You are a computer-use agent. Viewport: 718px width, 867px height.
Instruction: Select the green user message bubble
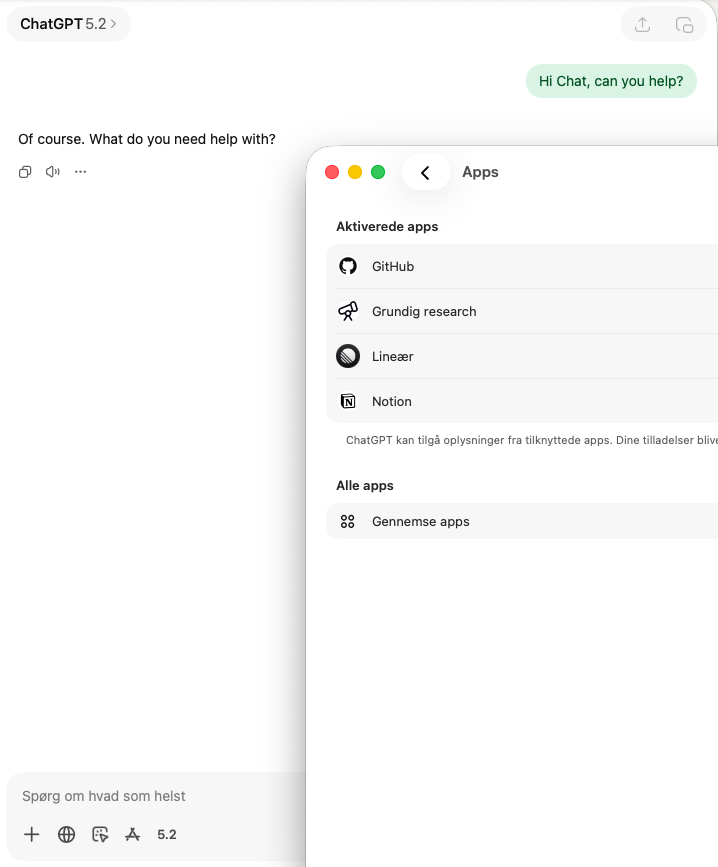point(611,81)
